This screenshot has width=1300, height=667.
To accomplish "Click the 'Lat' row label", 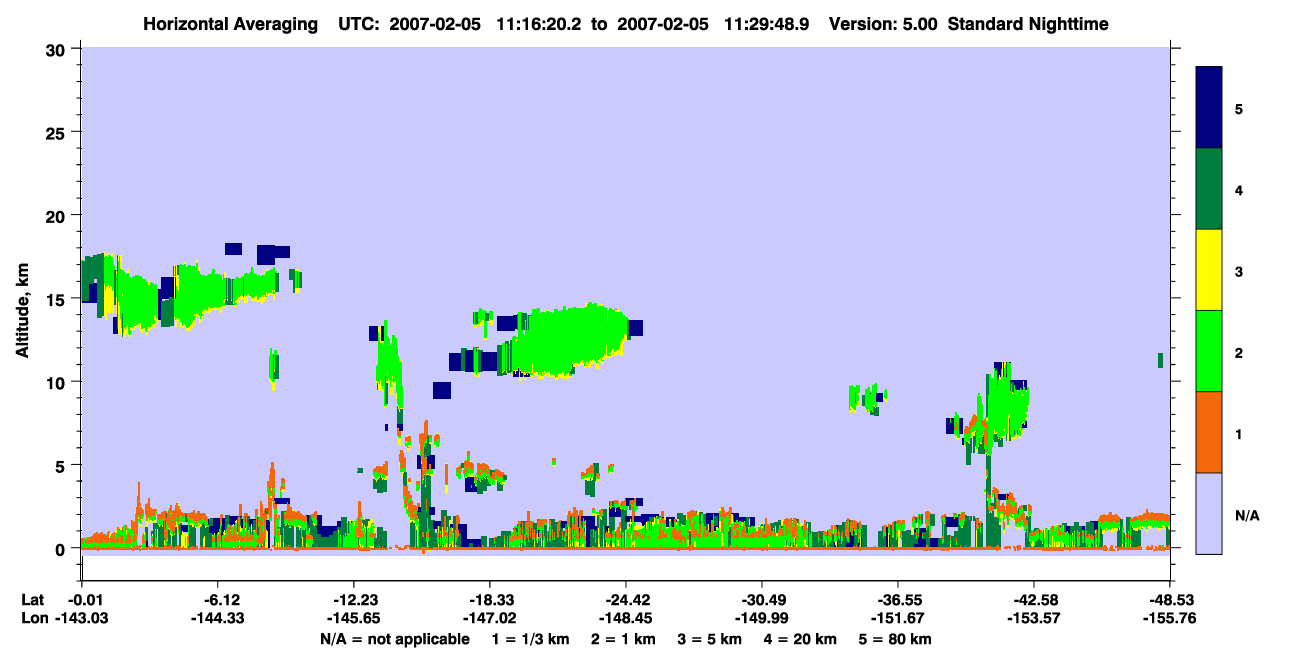I will [32, 599].
